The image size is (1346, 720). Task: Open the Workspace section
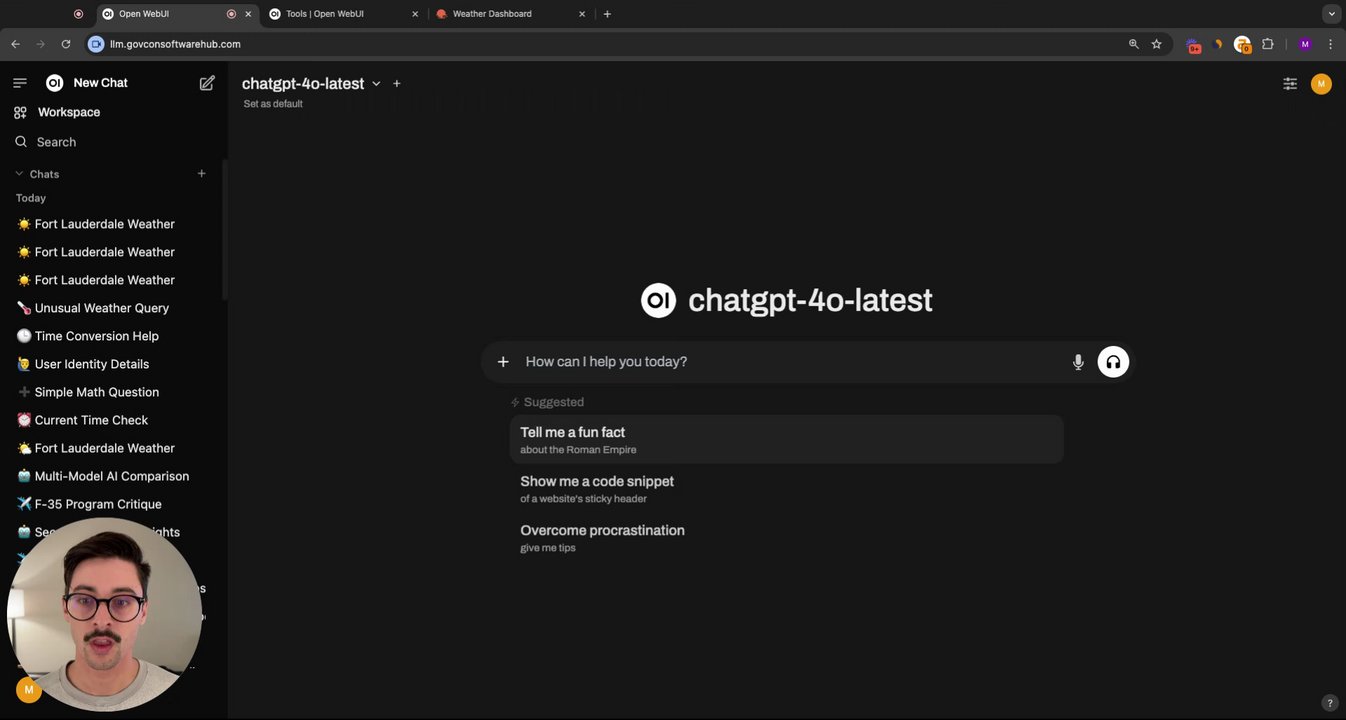point(68,112)
